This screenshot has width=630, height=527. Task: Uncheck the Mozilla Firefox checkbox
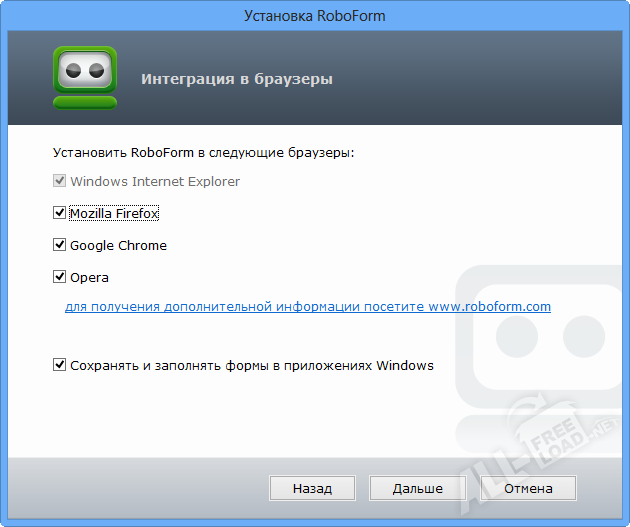60,213
